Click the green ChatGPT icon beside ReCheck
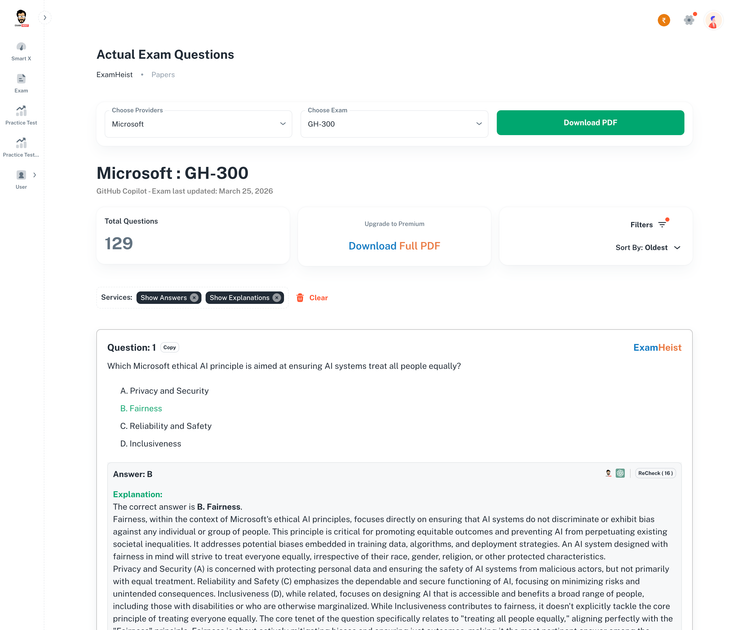This screenshot has height=630, width=743. pos(620,473)
